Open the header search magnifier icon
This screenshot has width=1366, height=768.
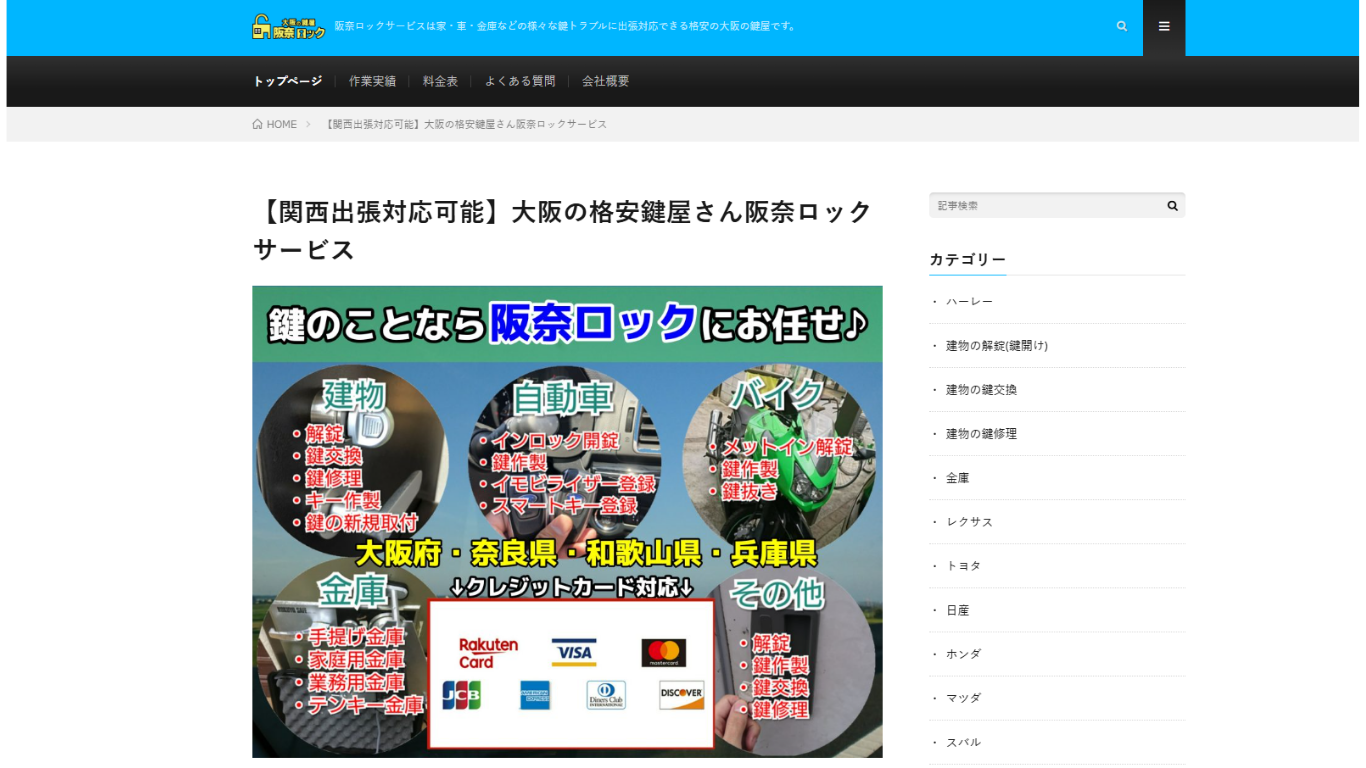pos(1122,27)
